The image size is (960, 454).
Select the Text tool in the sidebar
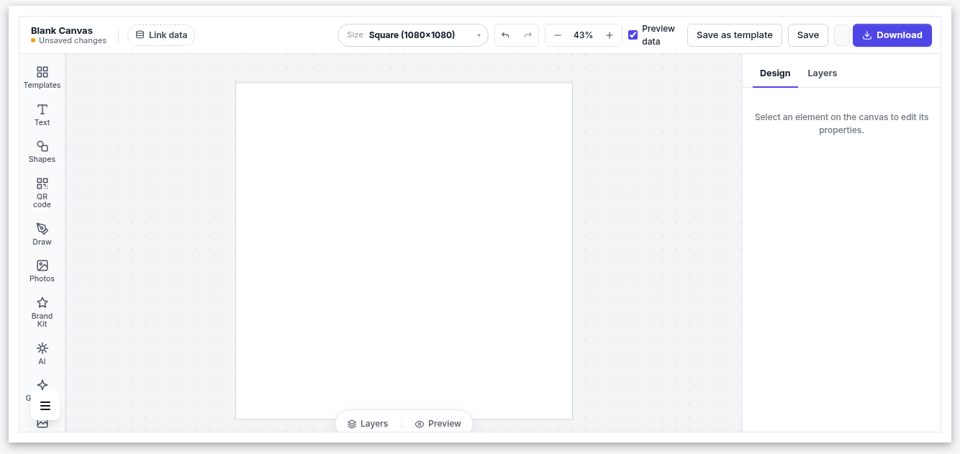point(42,114)
